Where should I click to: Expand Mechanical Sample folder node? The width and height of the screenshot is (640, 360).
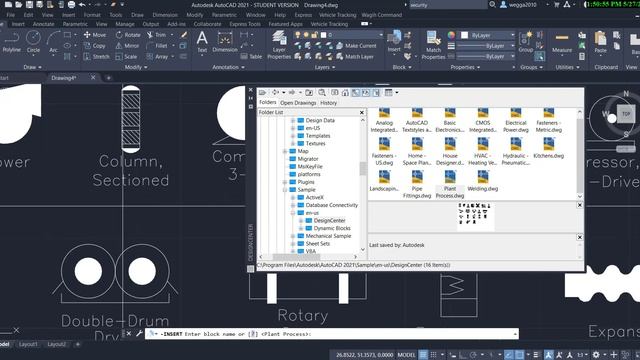[293, 236]
